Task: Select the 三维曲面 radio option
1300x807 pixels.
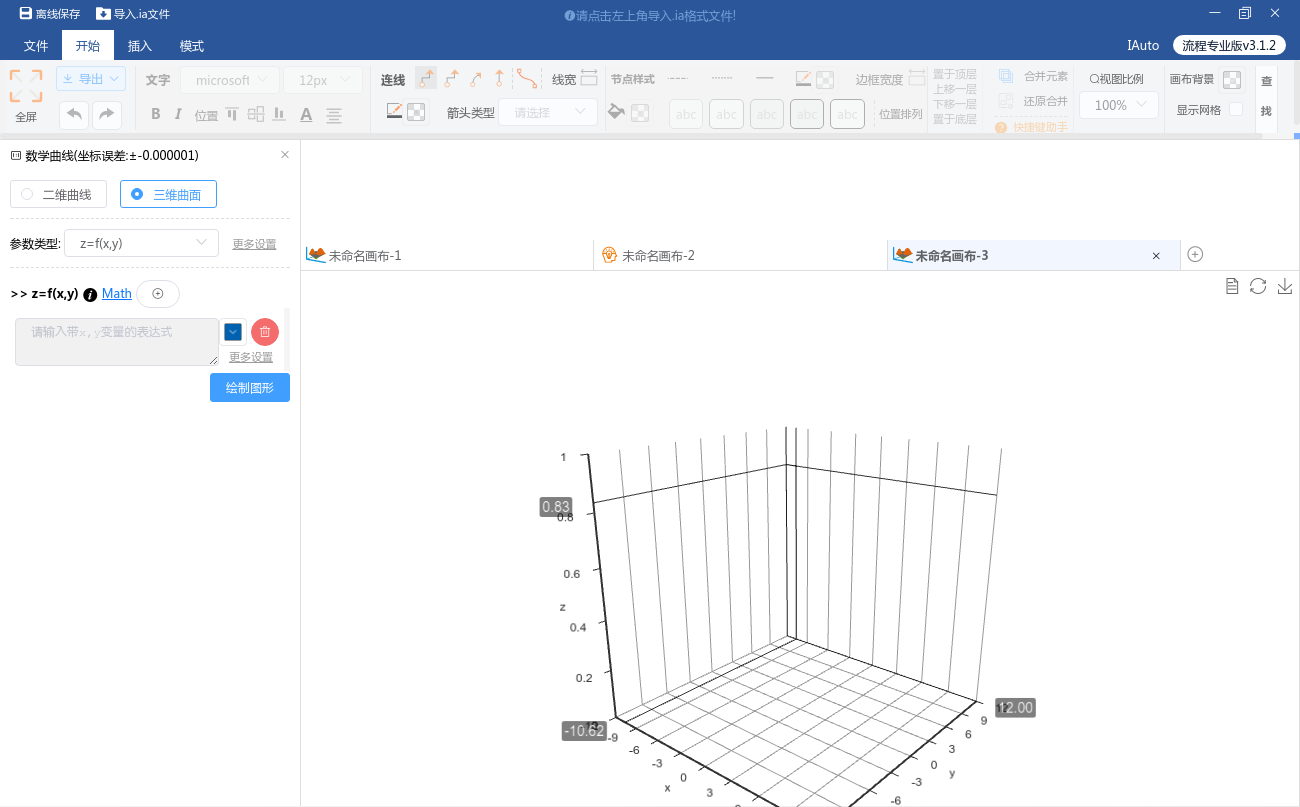Action: [x=168, y=195]
